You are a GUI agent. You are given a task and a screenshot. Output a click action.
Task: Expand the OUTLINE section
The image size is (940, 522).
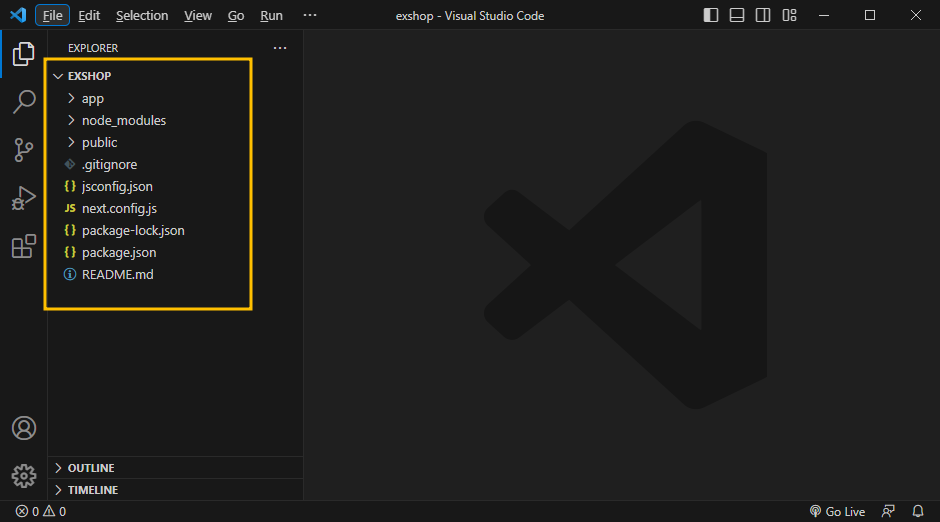pyautogui.click(x=175, y=468)
